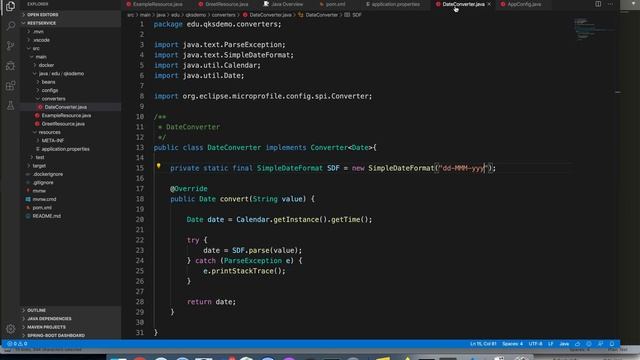Click the errors and warnings status indicator

pyautogui.click(x=17, y=344)
